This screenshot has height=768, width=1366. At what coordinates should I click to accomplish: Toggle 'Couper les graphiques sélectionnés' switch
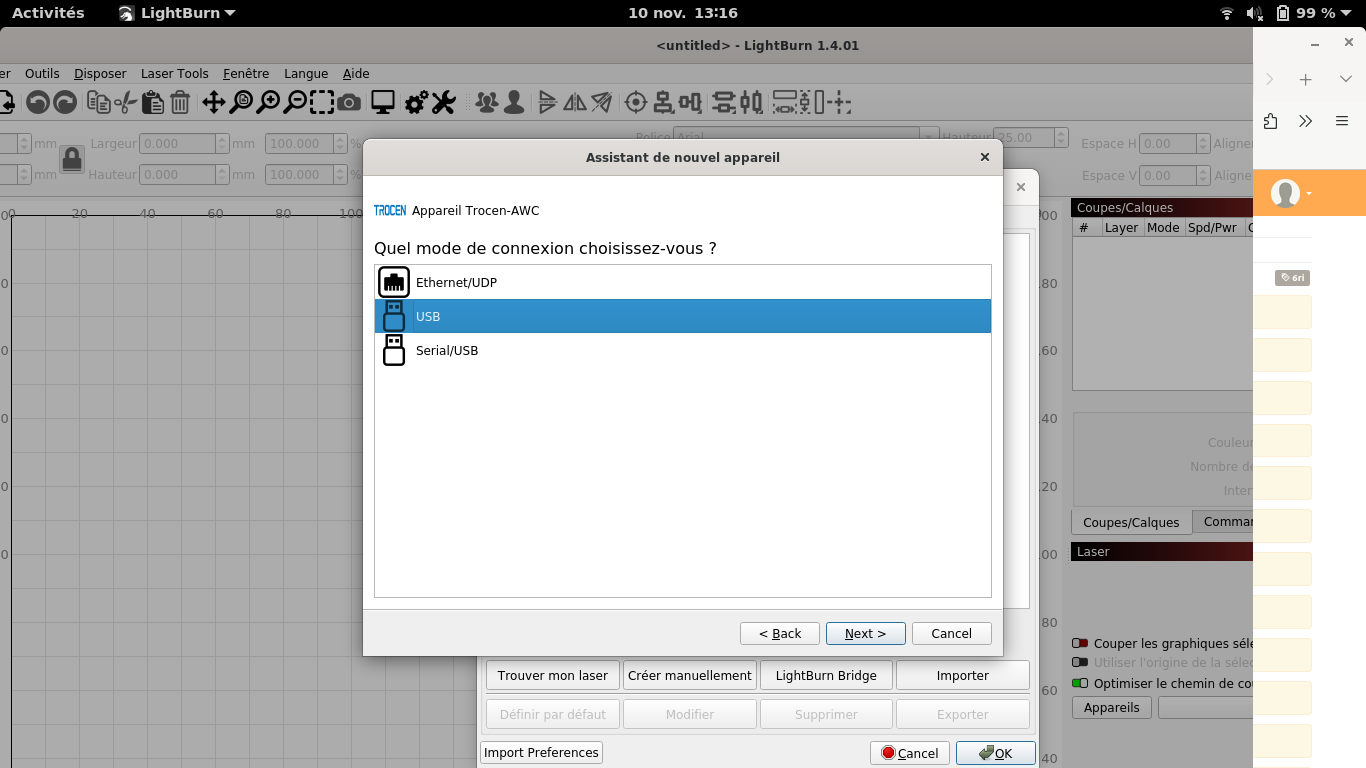1080,644
